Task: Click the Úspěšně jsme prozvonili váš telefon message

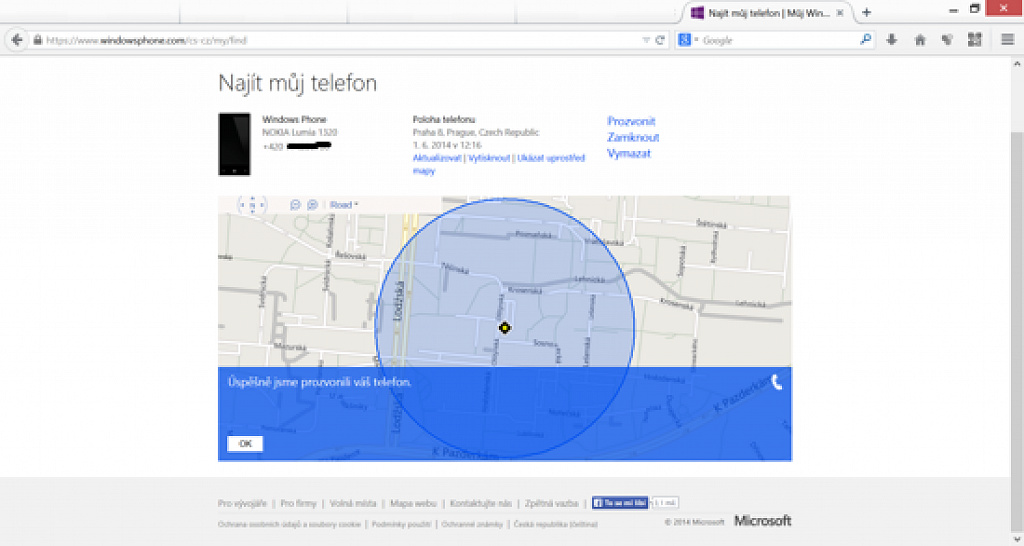Action: (319, 382)
